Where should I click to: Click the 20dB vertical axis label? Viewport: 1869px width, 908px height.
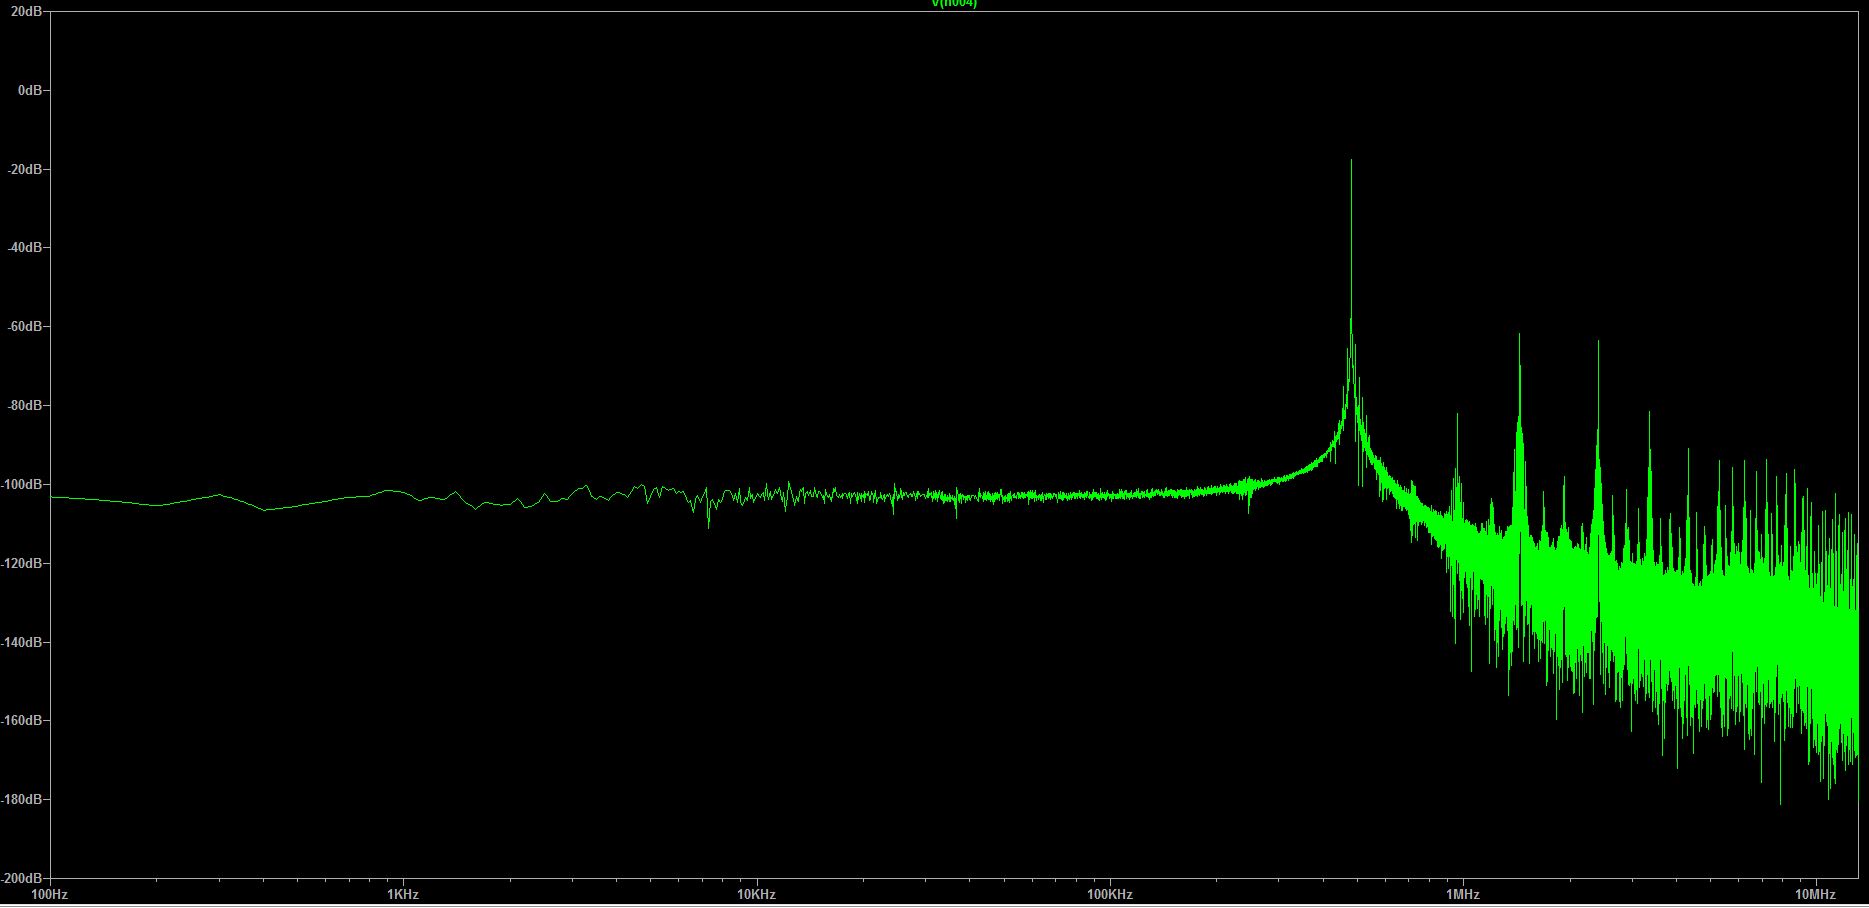click(x=25, y=11)
